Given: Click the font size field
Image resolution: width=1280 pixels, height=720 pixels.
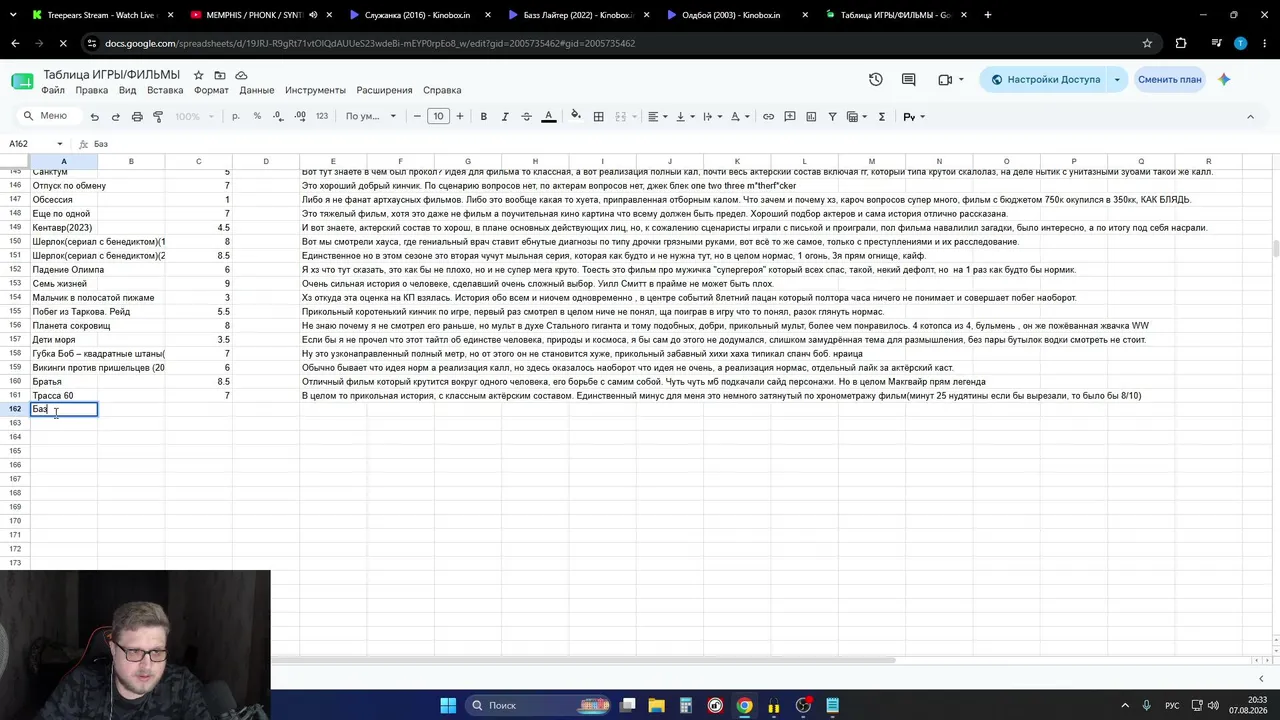Looking at the screenshot, I should point(438,117).
